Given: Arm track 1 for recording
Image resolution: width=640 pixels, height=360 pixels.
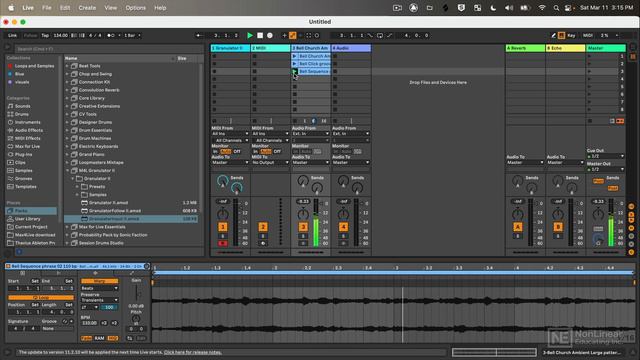Looking at the screenshot, I should tap(223, 243).
